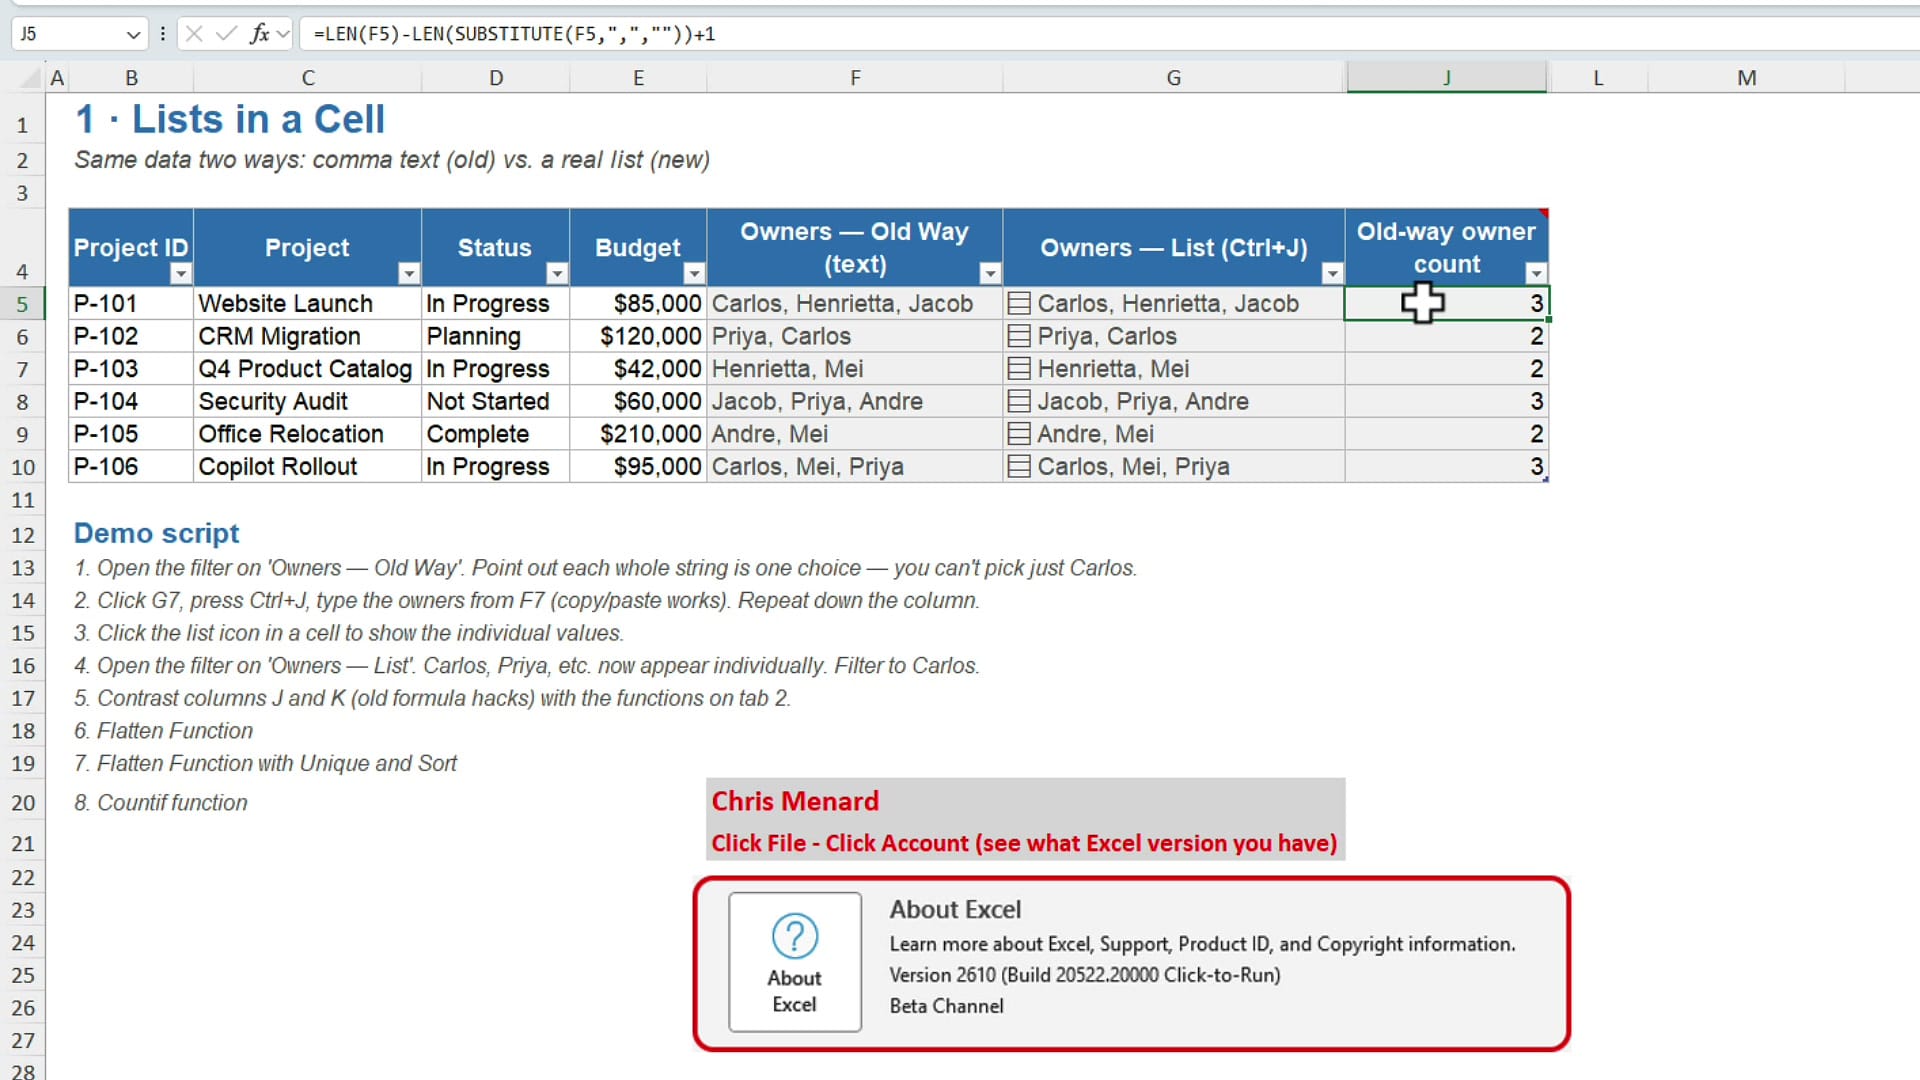Viewport: 1920px width, 1080px height.
Task: Click the Copilot Rollout cell
Action: 307,467
